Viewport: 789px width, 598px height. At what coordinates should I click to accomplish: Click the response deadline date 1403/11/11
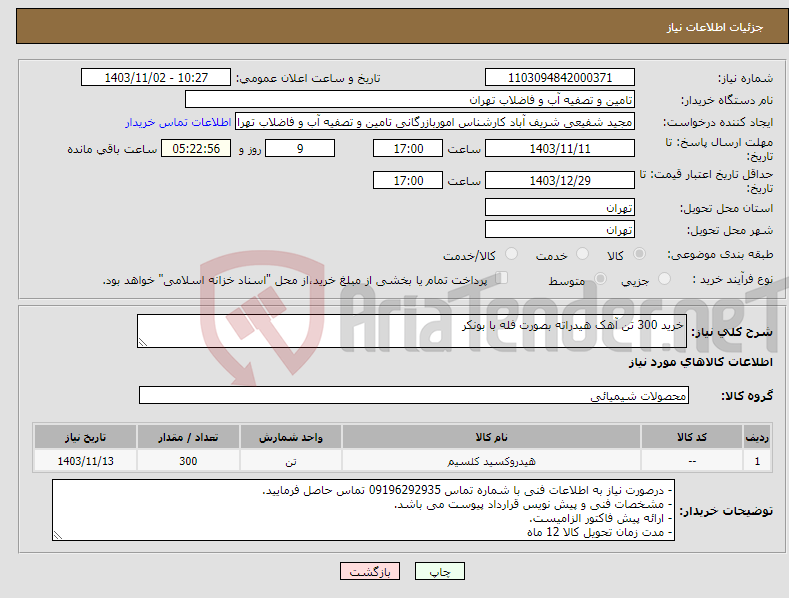point(560,148)
